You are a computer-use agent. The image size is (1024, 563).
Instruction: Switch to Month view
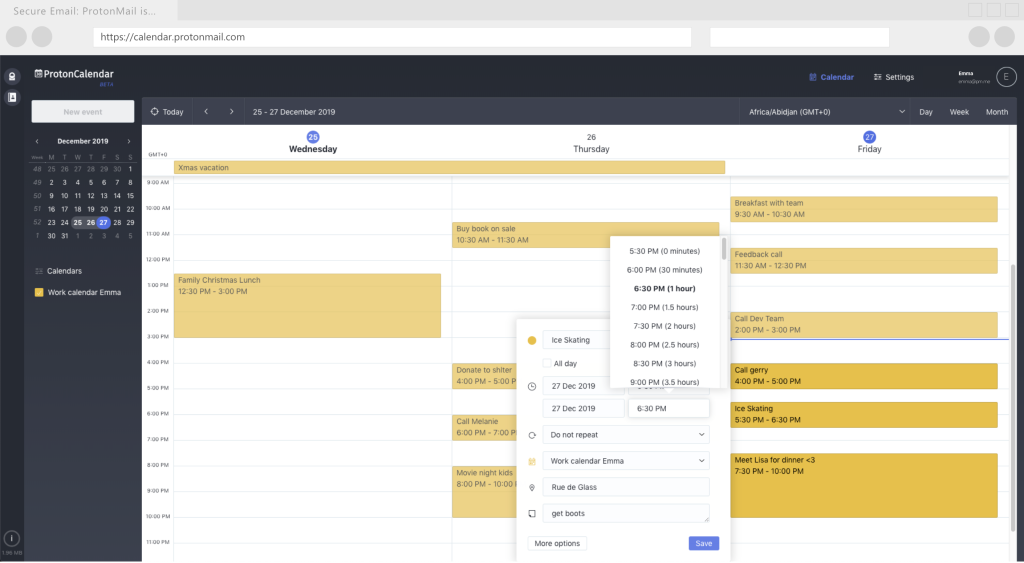996,112
